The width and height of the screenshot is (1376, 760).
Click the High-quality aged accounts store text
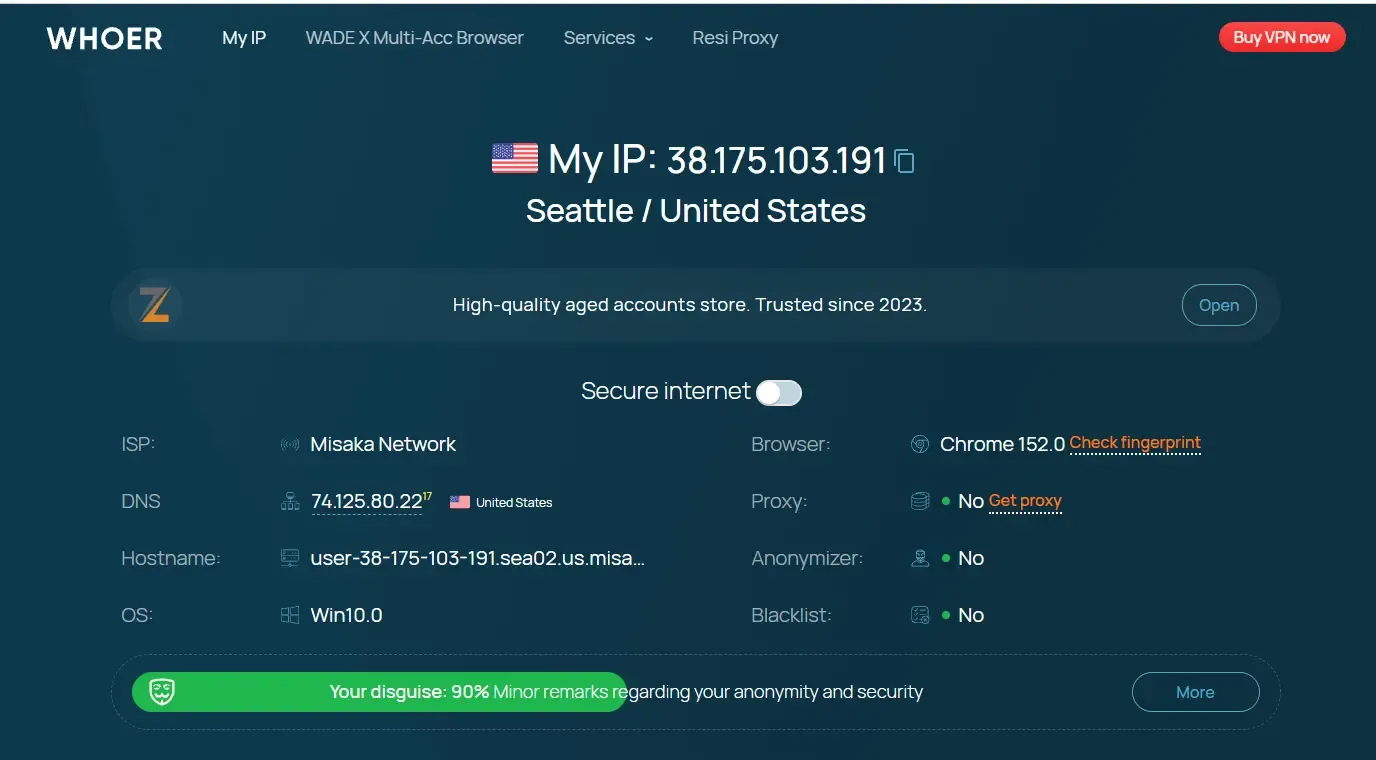690,305
